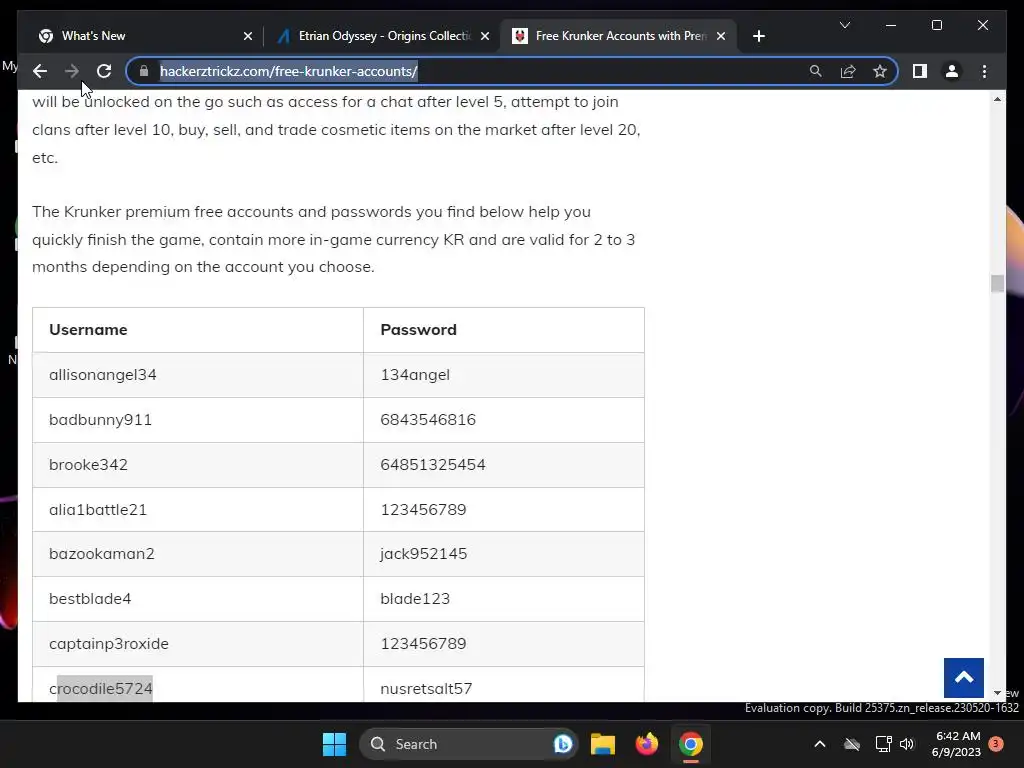Screen dimensions: 1024x768
Task: Close the What's New tab
Action: pos(248,36)
